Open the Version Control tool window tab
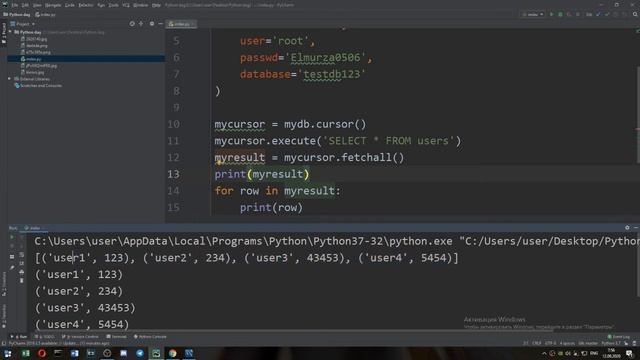 pos(80,337)
